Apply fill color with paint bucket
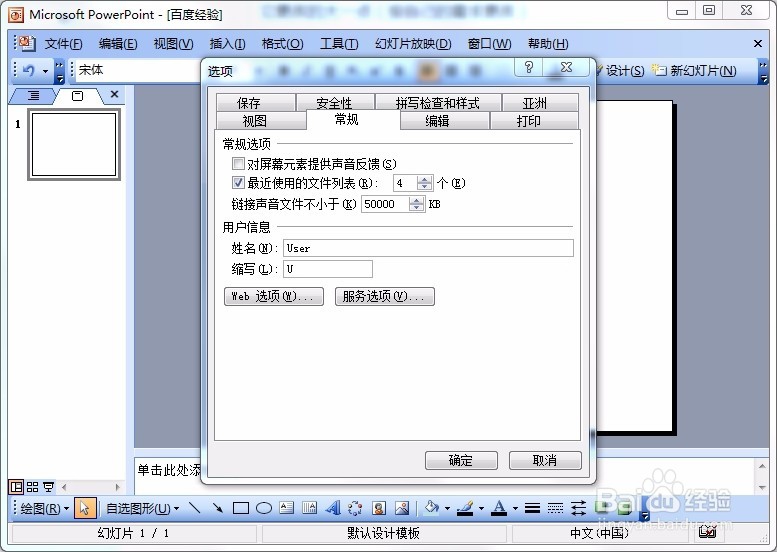Screen dimensions: 777x552 coord(432,508)
